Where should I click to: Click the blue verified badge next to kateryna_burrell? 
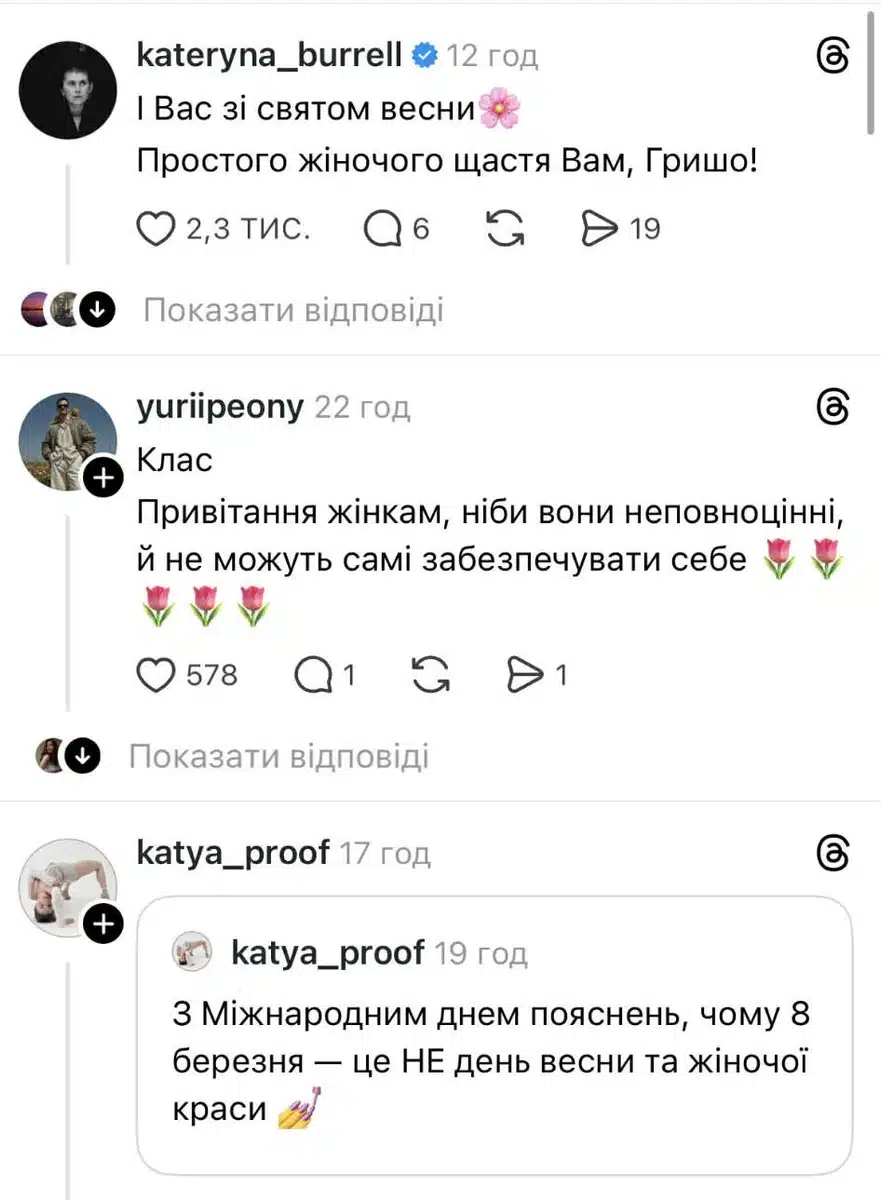pyautogui.click(x=423, y=57)
